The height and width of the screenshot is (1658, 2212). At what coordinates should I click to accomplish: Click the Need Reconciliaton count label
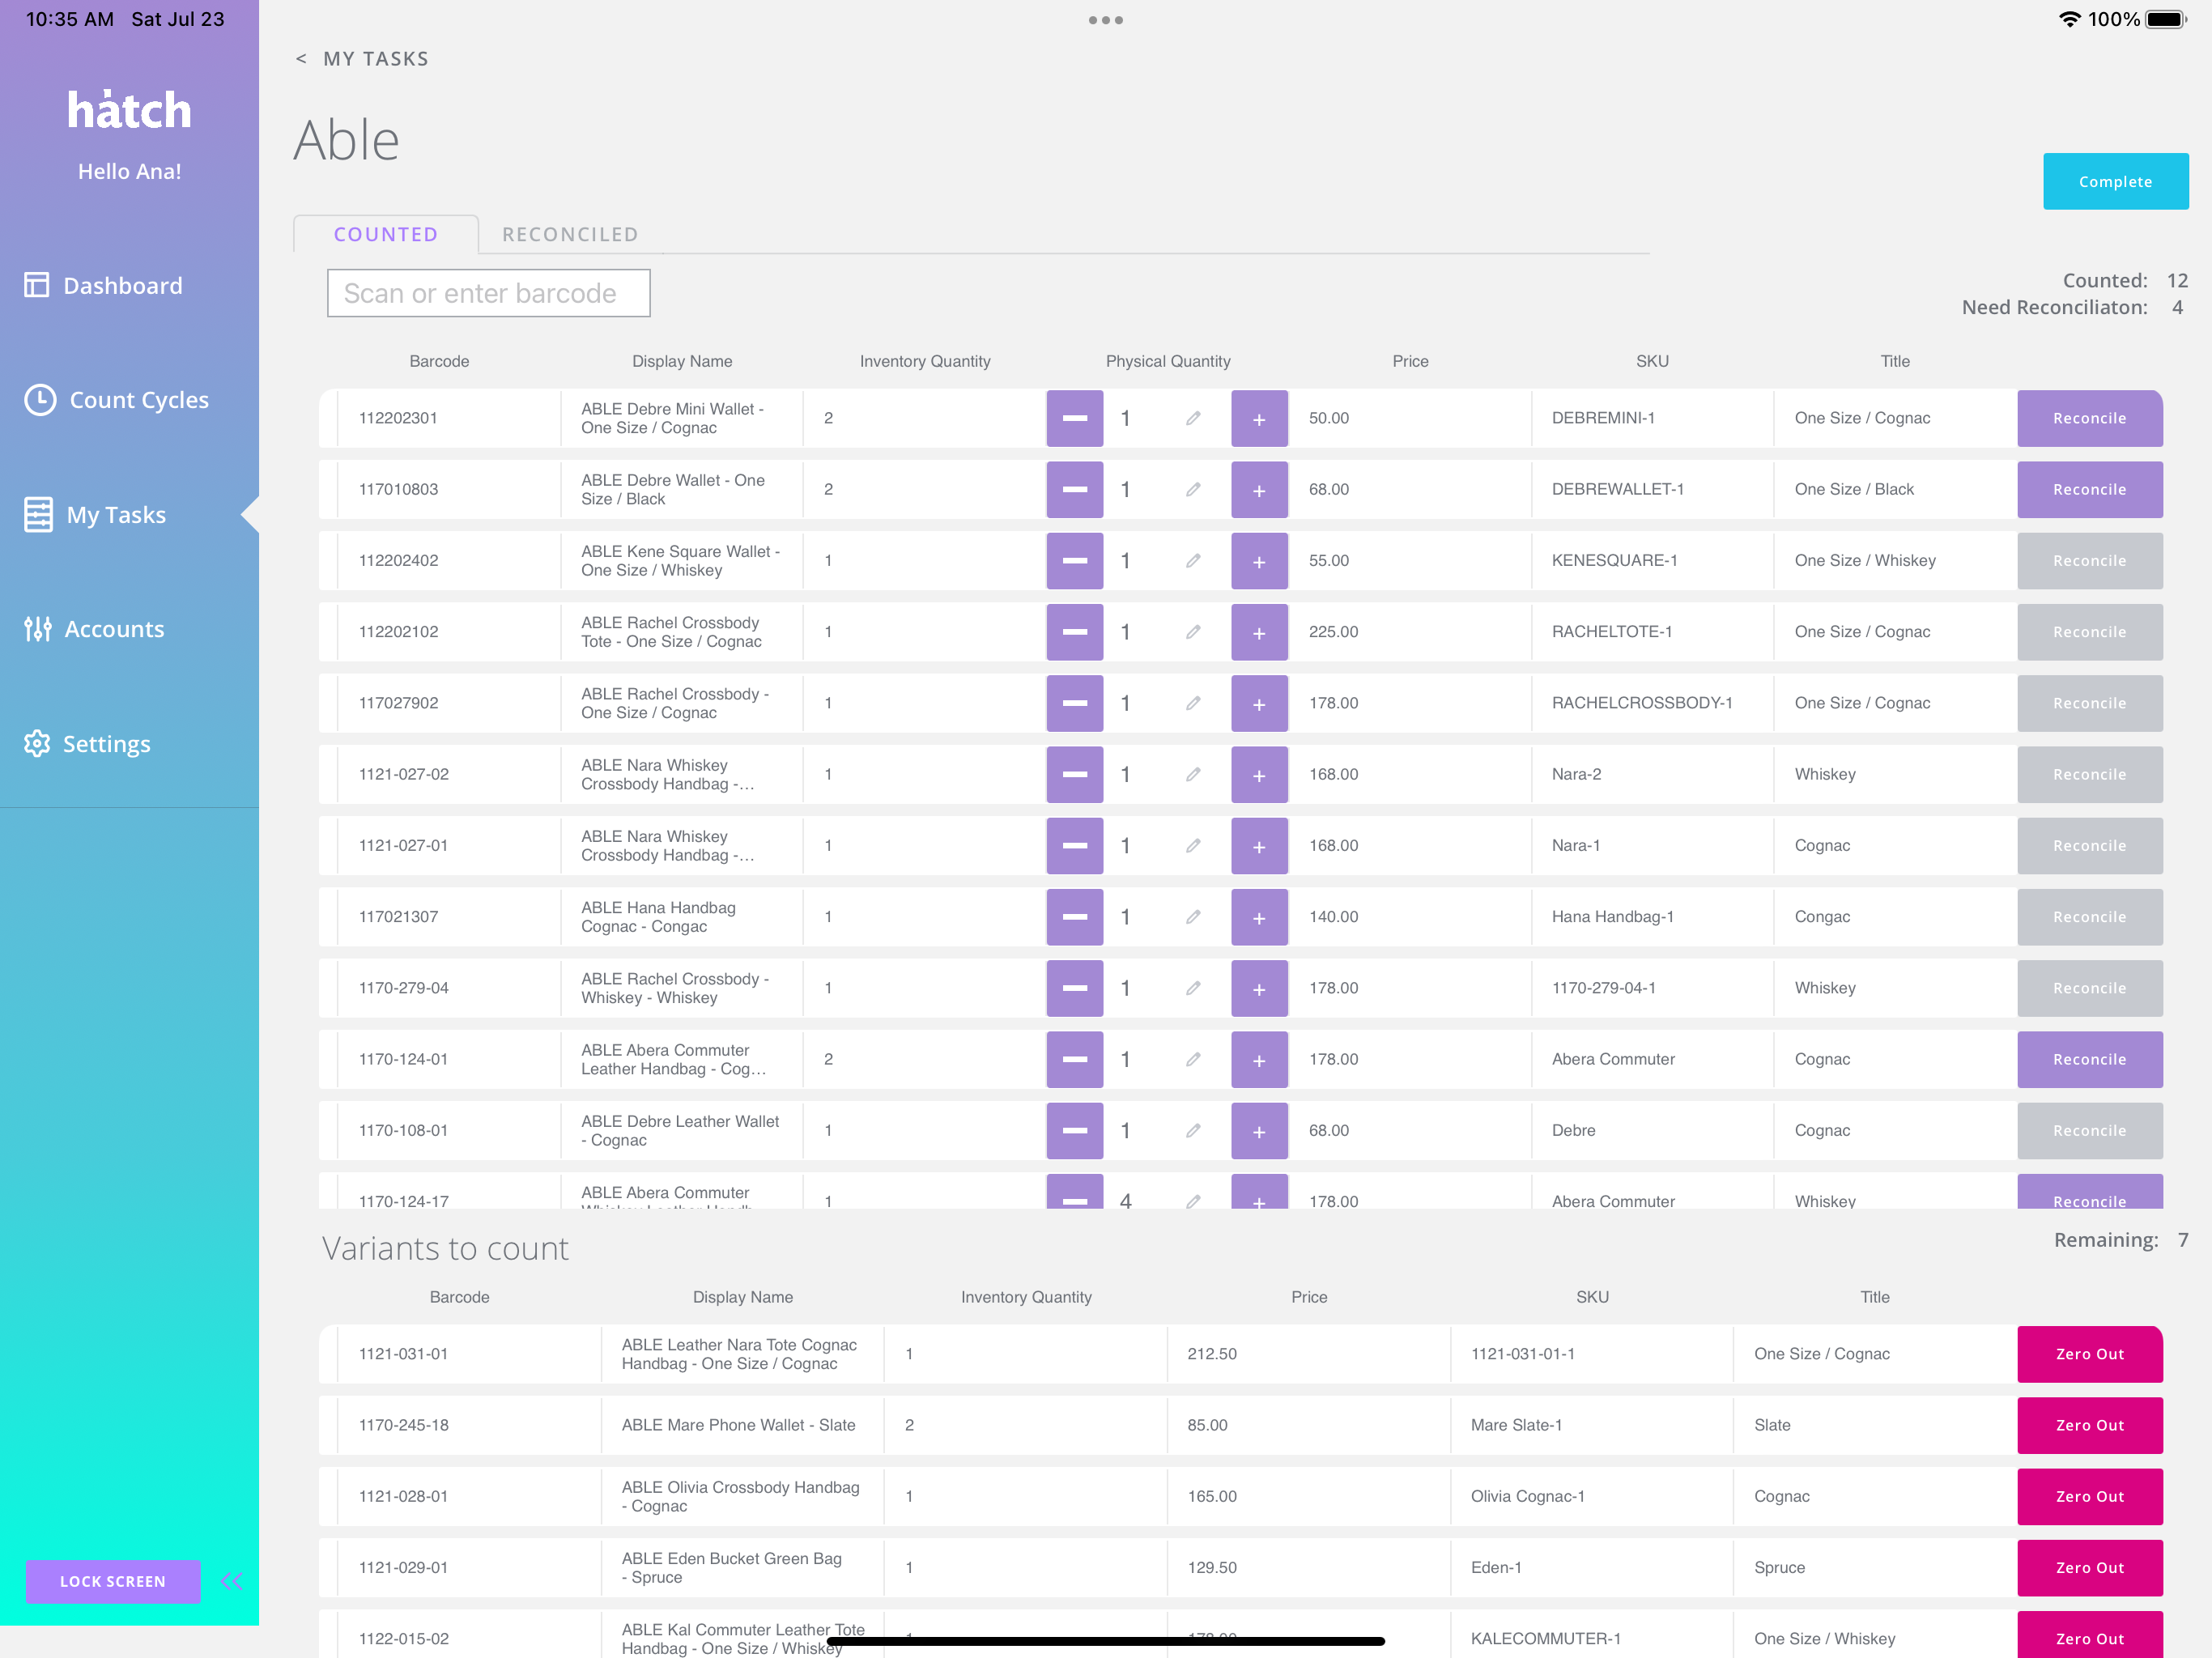(2054, 307)
